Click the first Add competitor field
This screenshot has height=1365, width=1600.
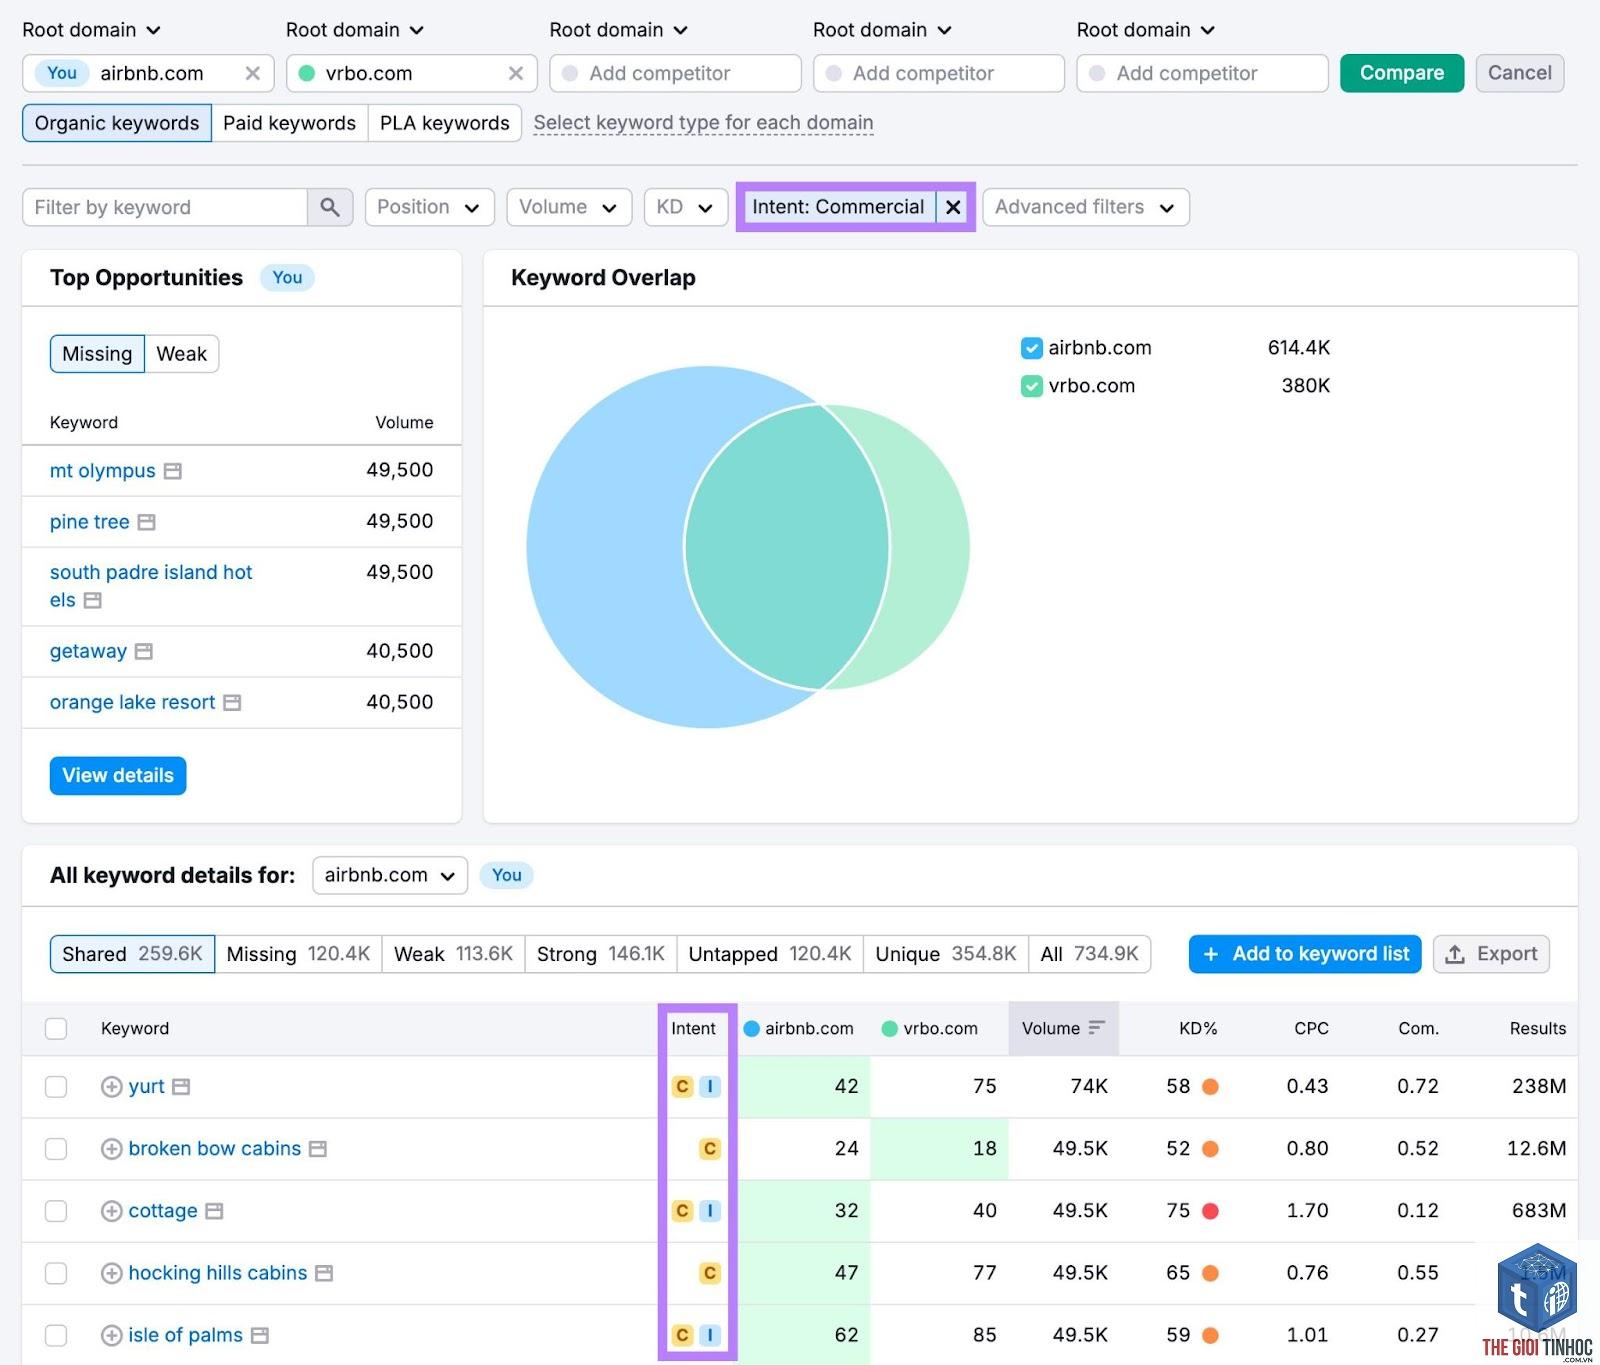coord(675,73)
